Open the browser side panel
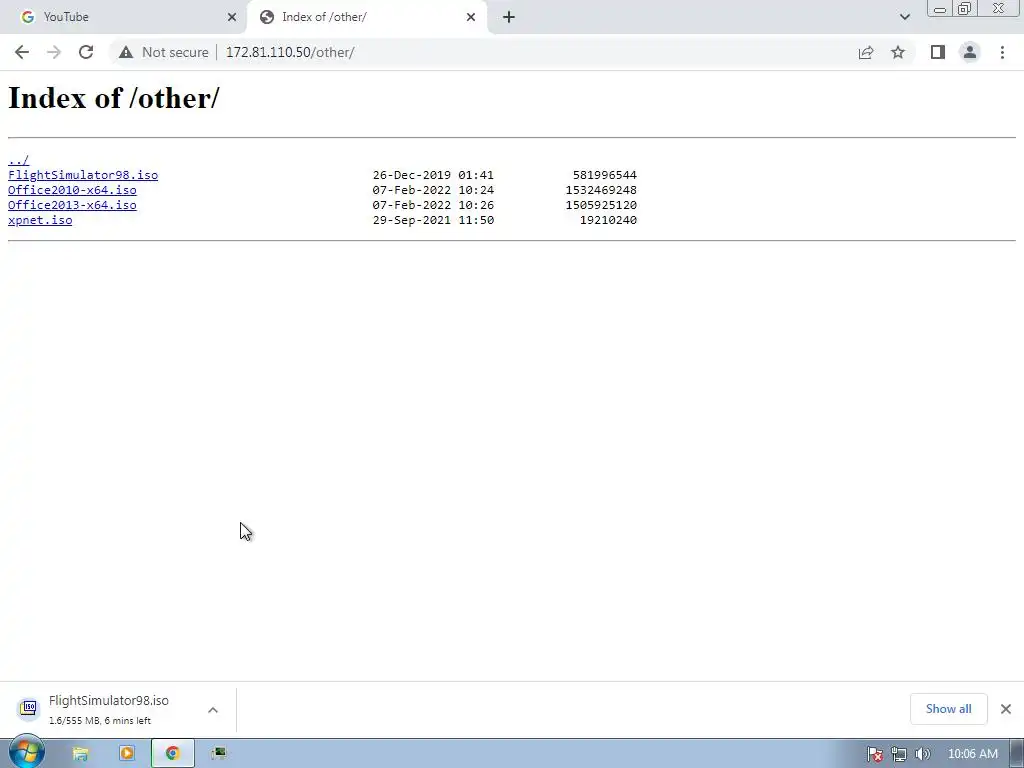The image size is (1024, 768). pyautogui.click(x=938, y=52)
